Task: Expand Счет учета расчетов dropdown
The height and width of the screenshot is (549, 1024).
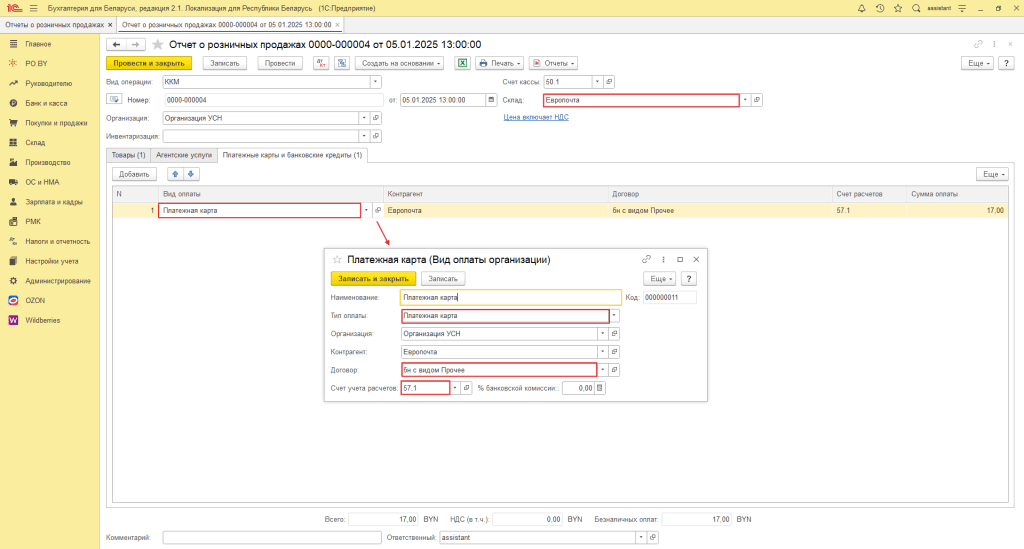Action: (x=455, y=388)
